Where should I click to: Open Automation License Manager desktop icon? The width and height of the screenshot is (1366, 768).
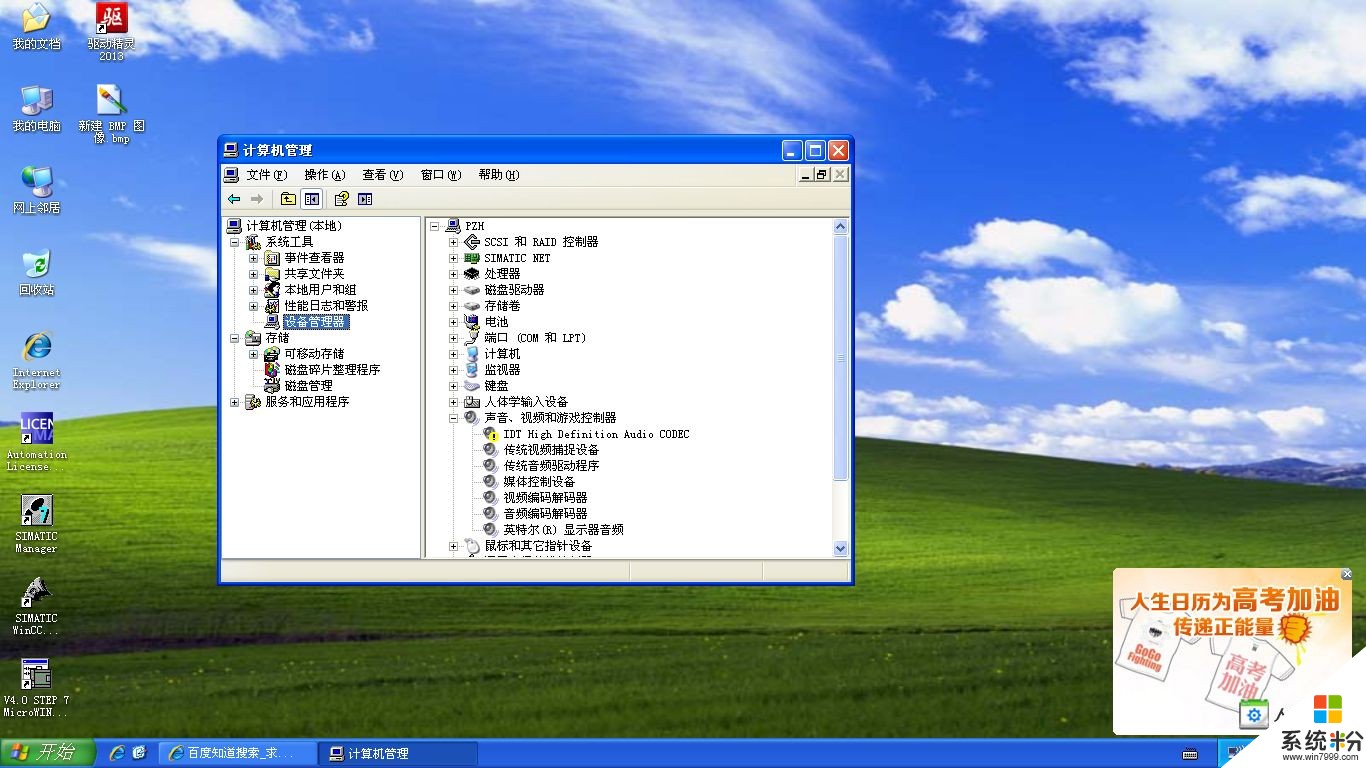pyautogui.click(x=36, y=442)
